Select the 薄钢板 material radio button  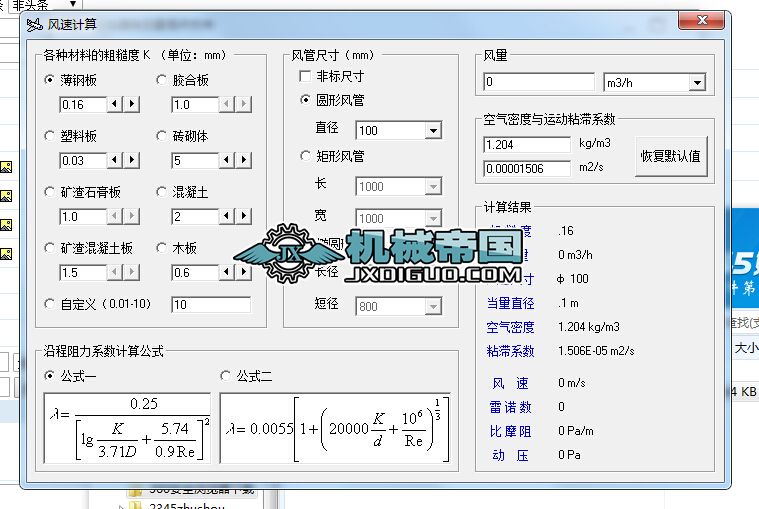[49, 80]
